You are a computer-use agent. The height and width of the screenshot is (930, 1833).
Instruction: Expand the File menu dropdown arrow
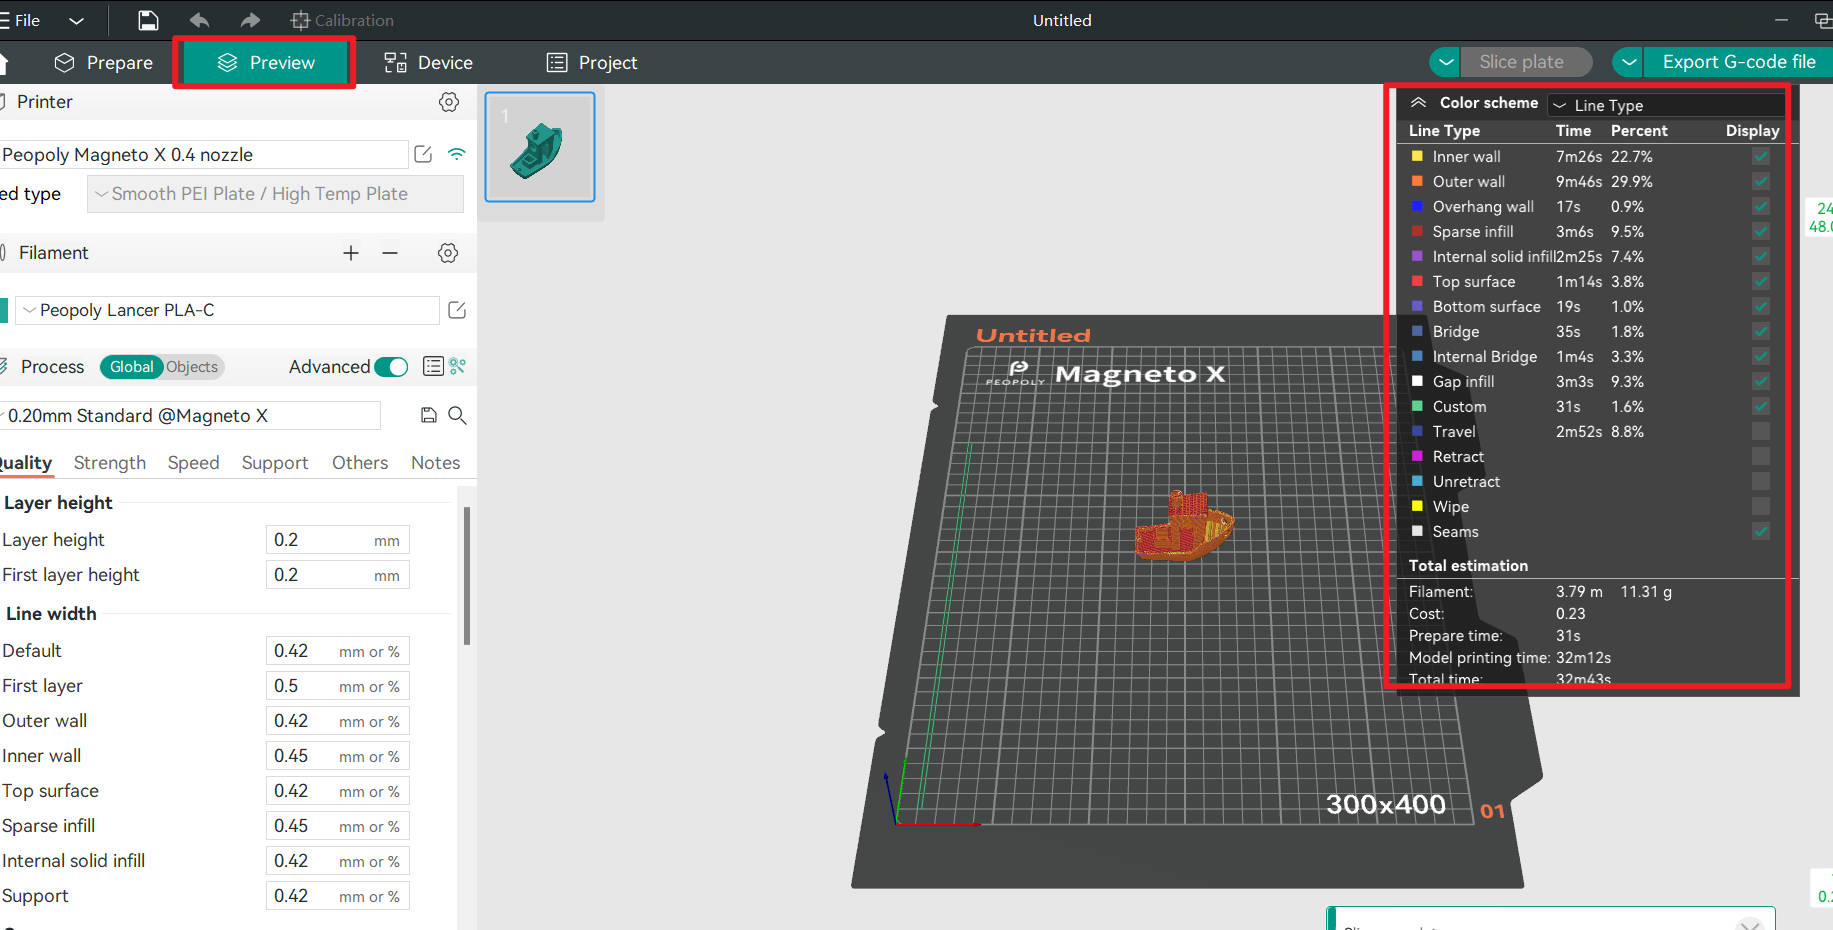coord(76,20)
